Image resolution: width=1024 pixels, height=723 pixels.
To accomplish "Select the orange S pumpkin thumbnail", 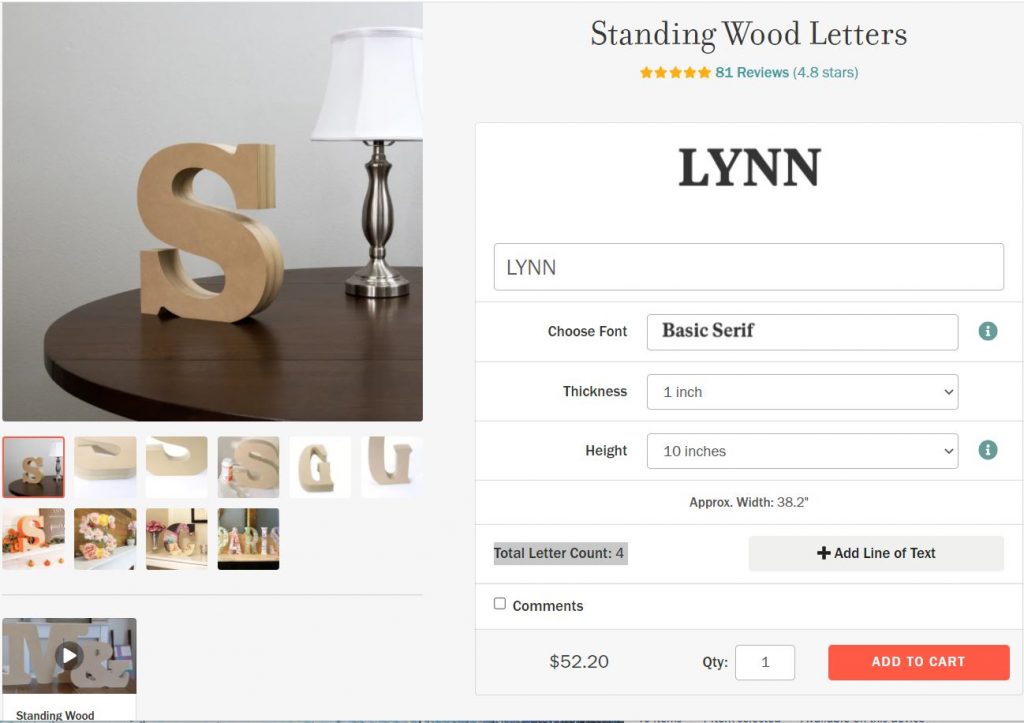I will pyautogui.click(x=33, y=539).
